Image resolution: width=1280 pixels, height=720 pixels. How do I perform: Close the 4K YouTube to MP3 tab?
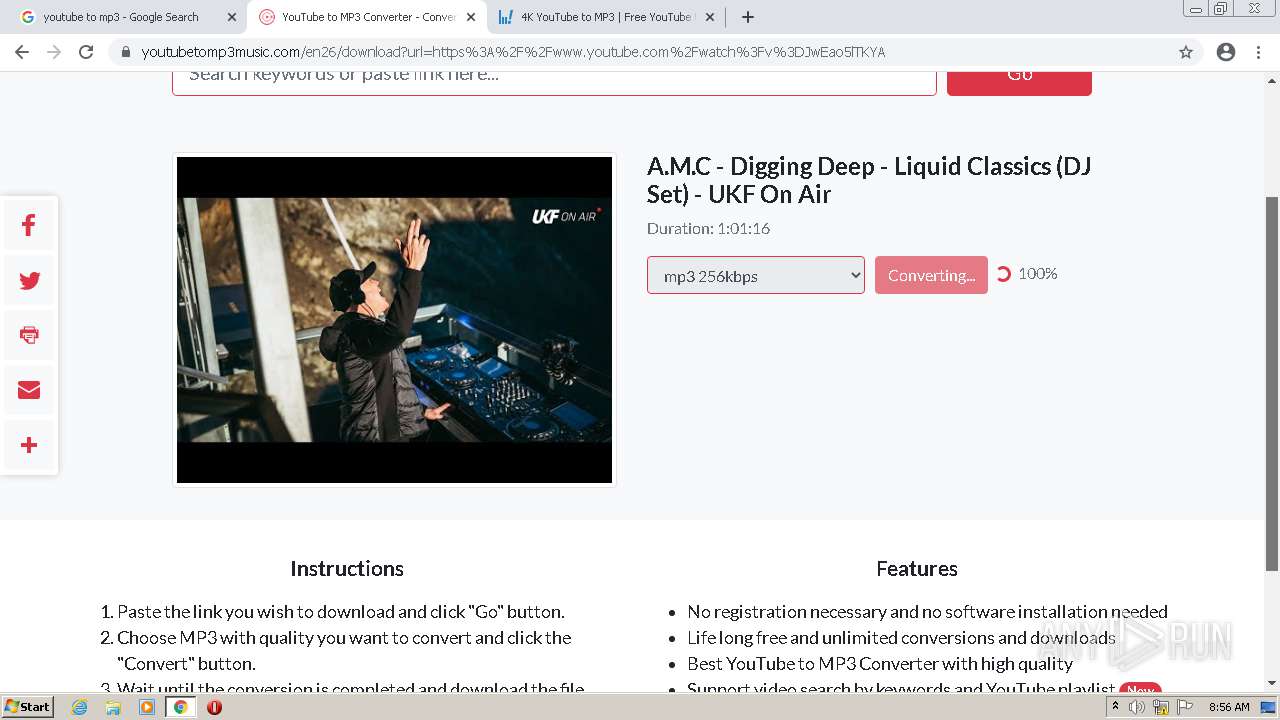tap(710, 17)
